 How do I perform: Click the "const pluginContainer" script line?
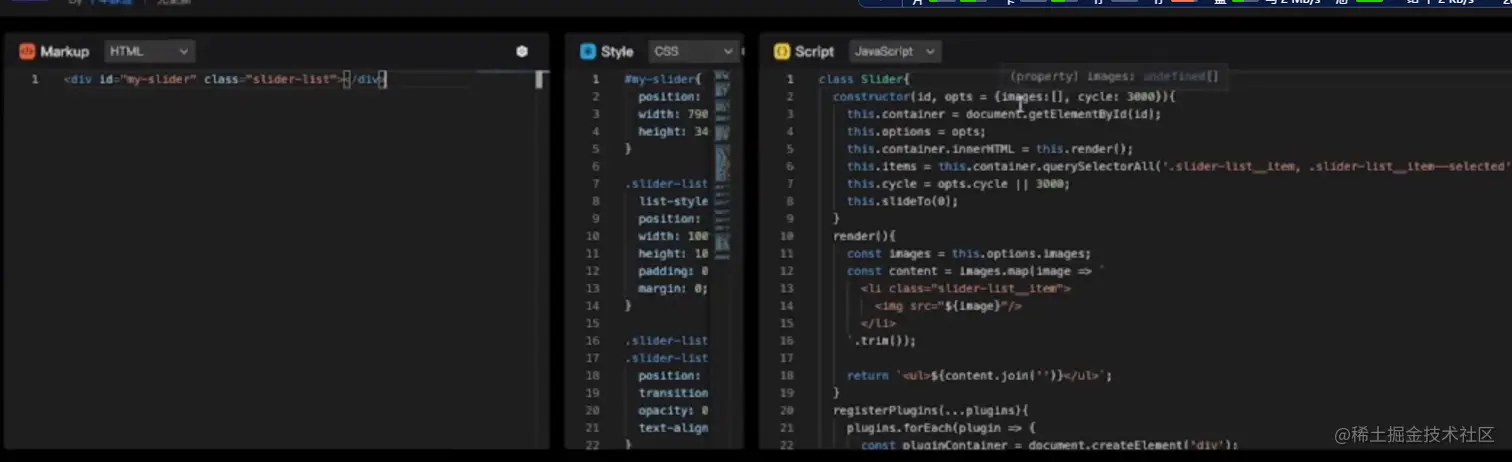tap(1050, 445)
